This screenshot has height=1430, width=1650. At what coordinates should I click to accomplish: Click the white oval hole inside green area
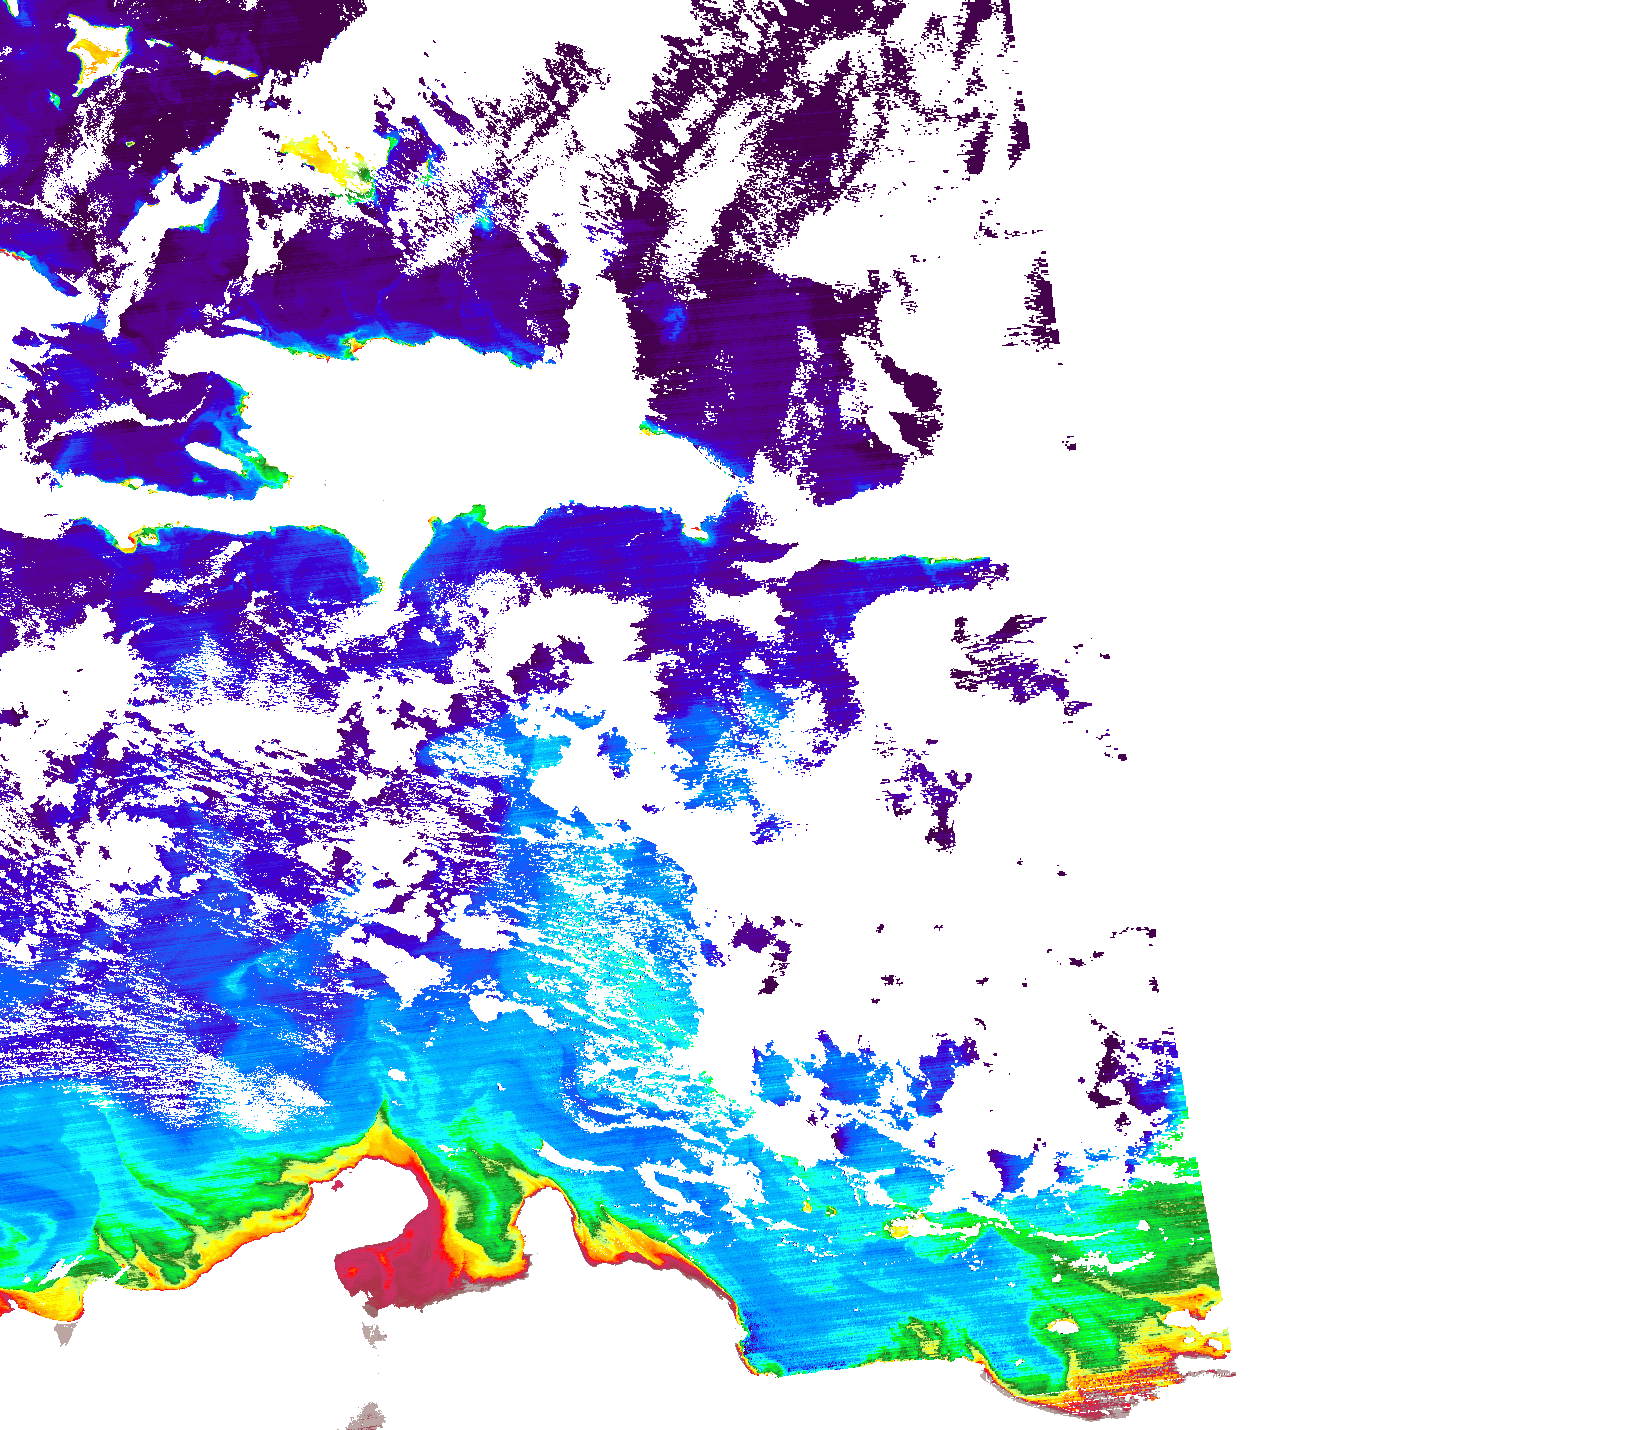point(1062,1326)
